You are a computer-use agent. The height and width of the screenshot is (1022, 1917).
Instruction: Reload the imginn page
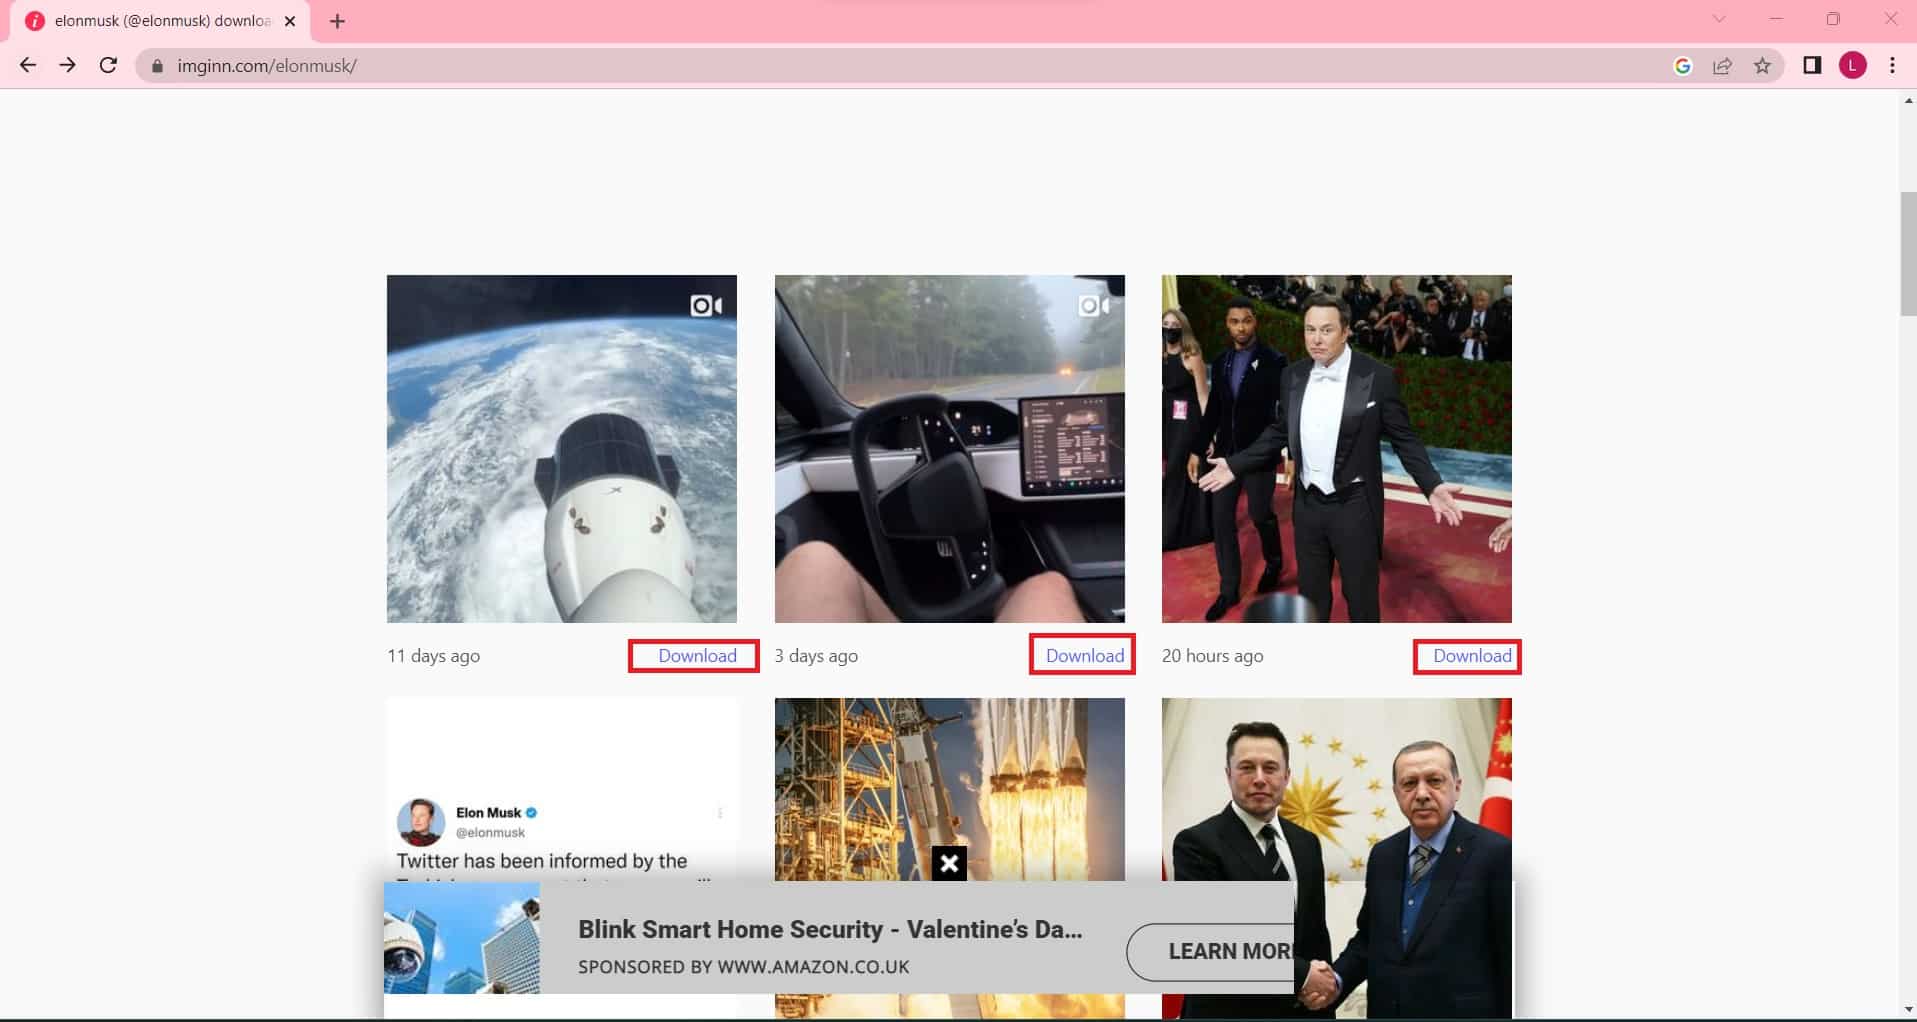(x=108, y=65)
